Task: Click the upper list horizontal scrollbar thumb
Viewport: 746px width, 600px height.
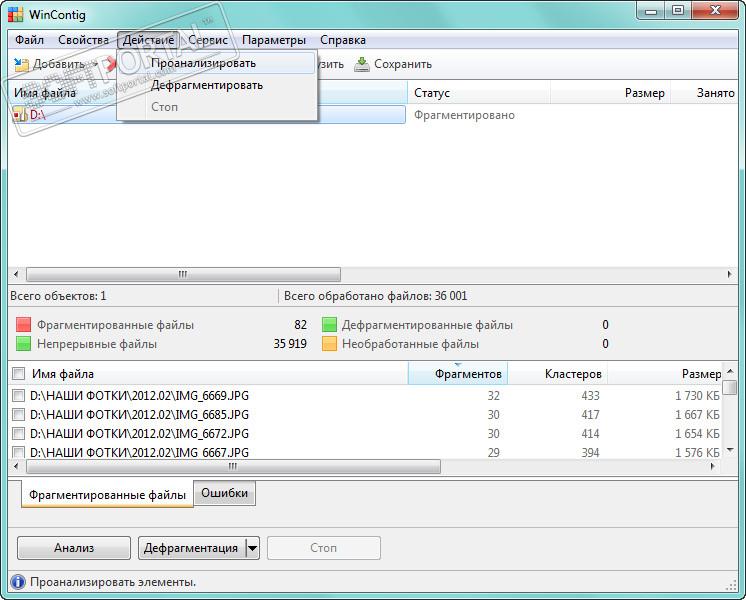Action: 183,274
